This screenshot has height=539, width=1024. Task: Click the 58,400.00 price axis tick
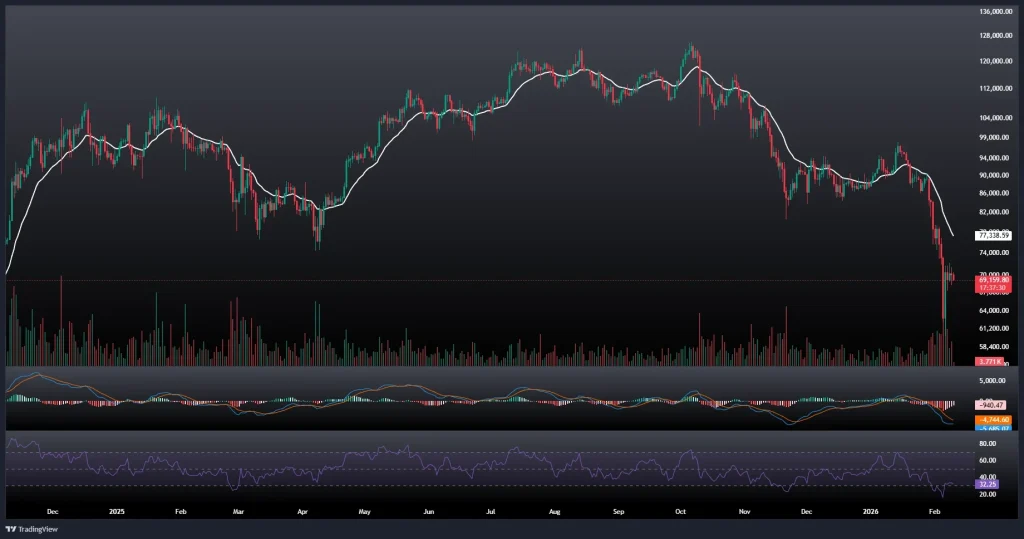pyautogui.click(x=994, y=346)
